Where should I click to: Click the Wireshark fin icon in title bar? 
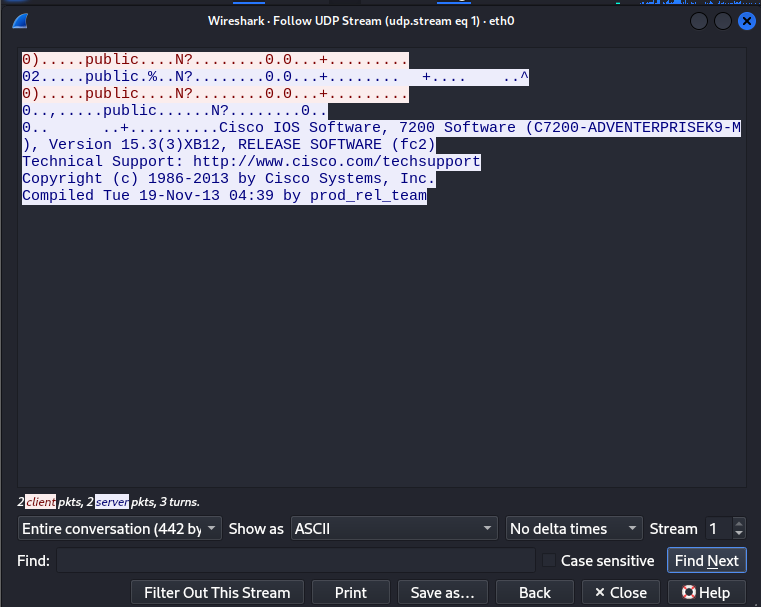20,20
